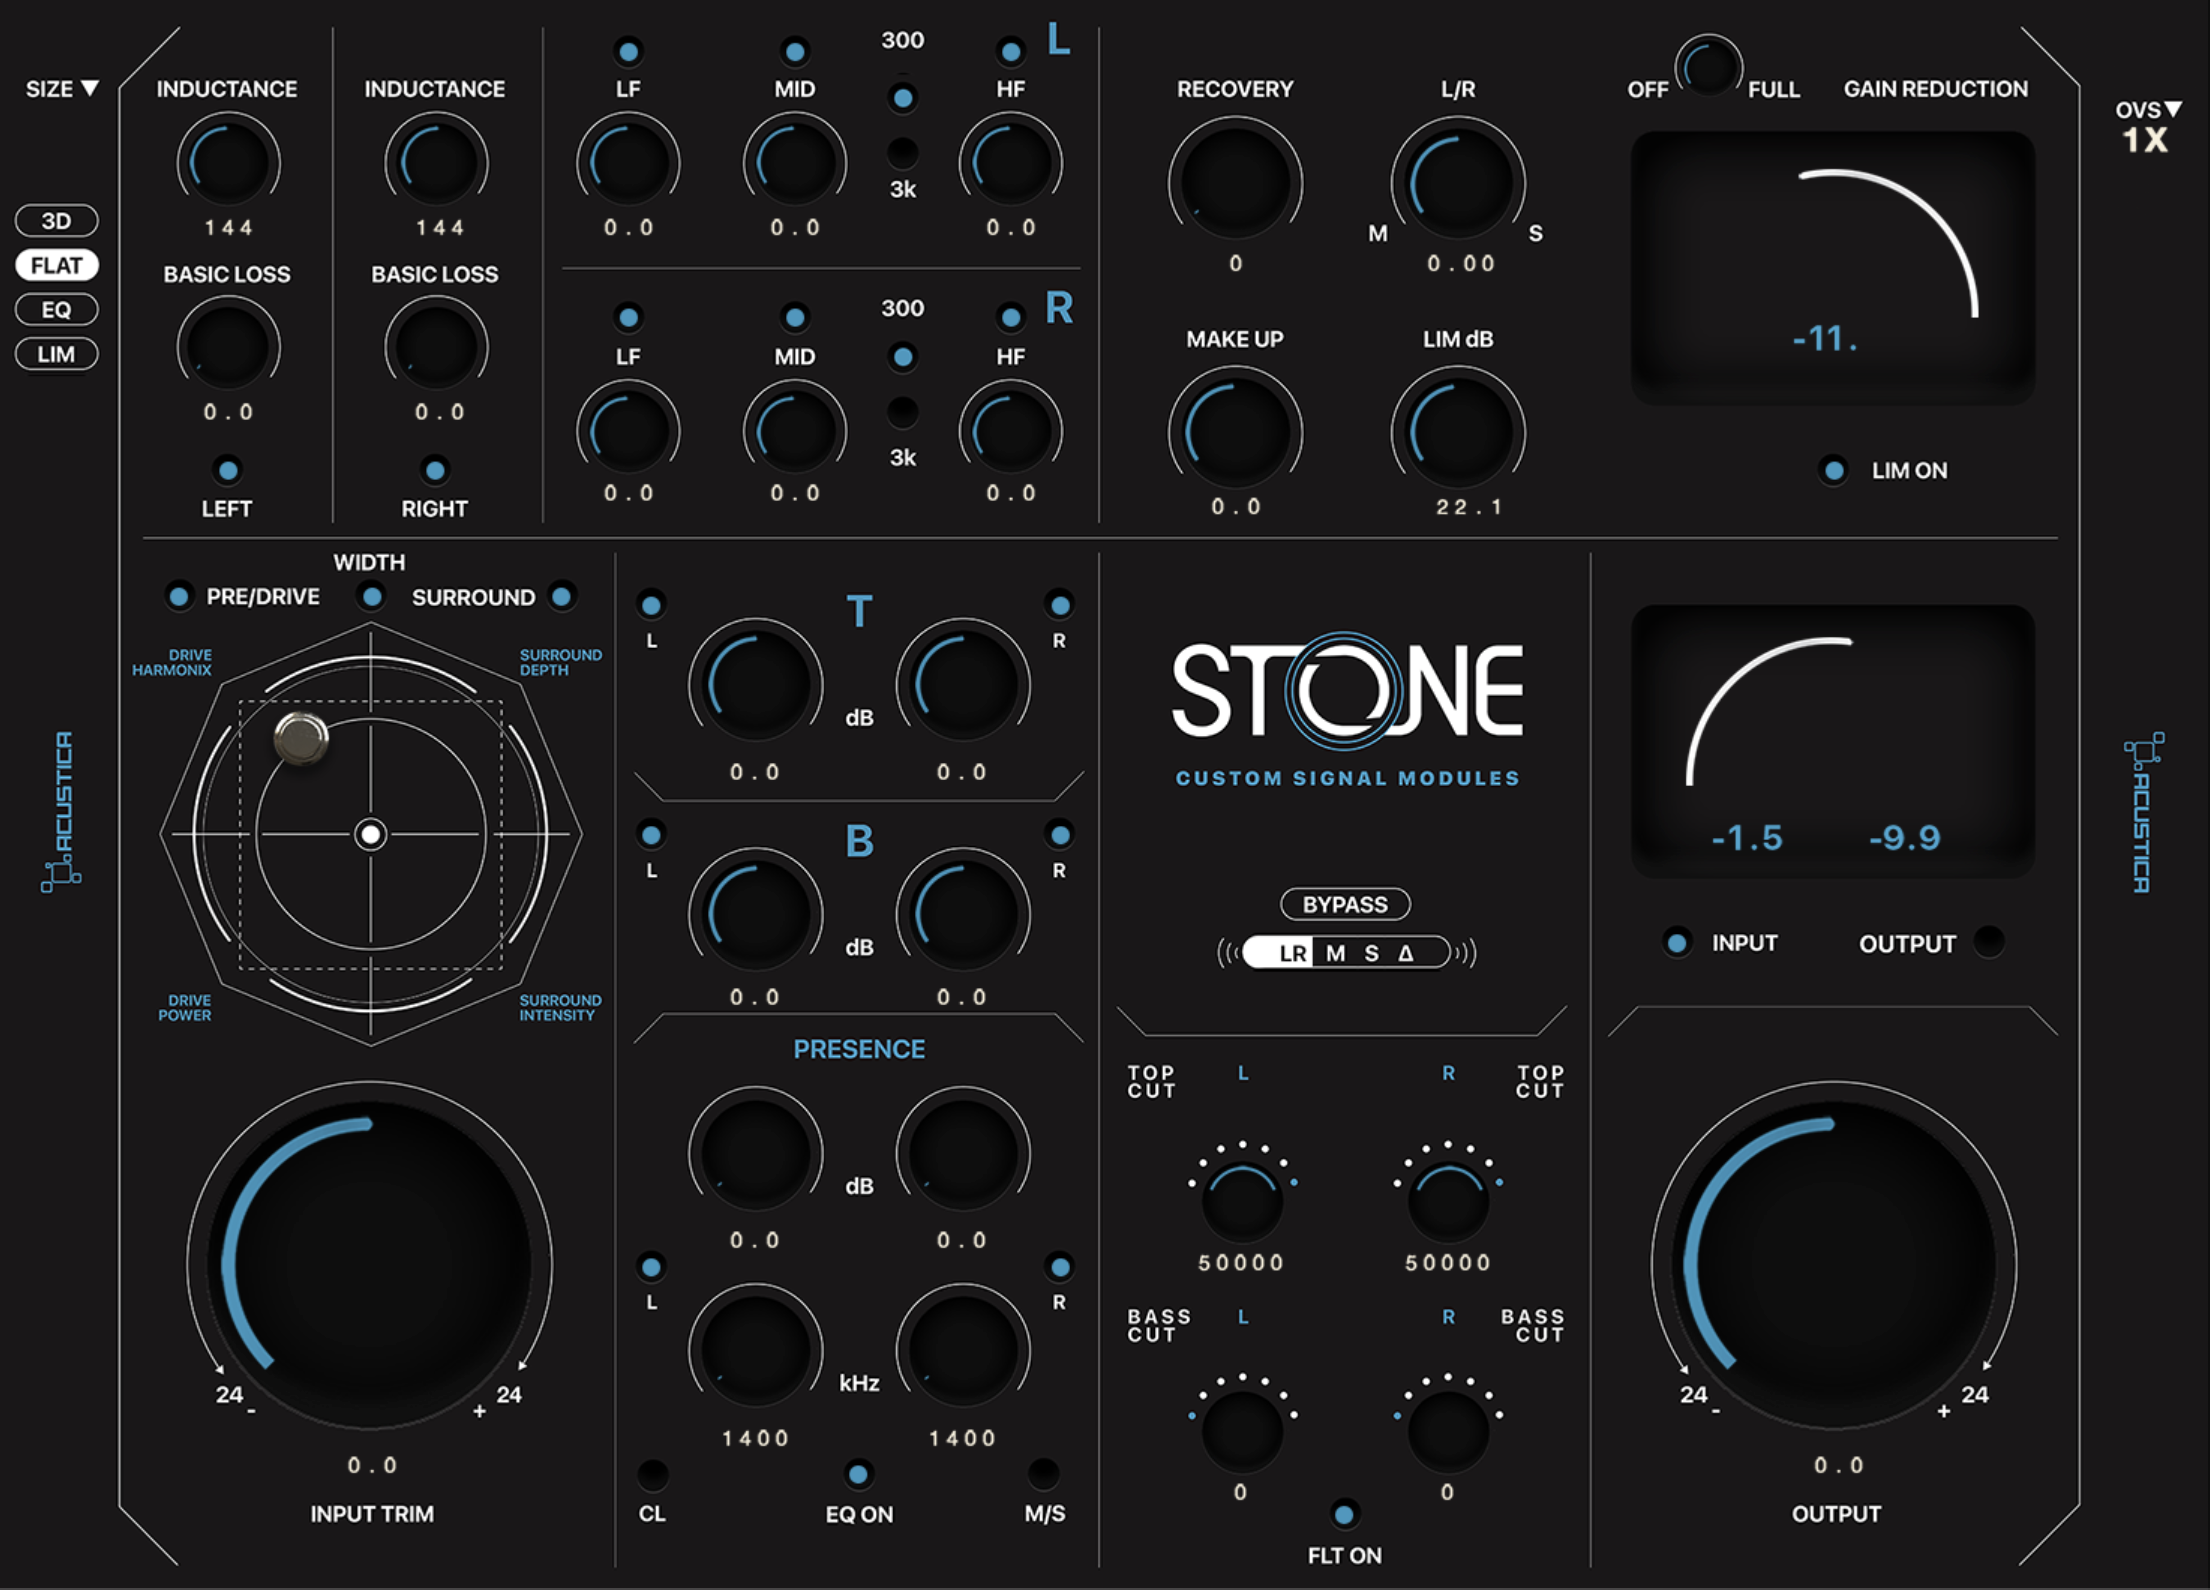Toggle the WIDTH LED switch
The height and width of the screenshot is (1590, 2210).
click(372, 597)
